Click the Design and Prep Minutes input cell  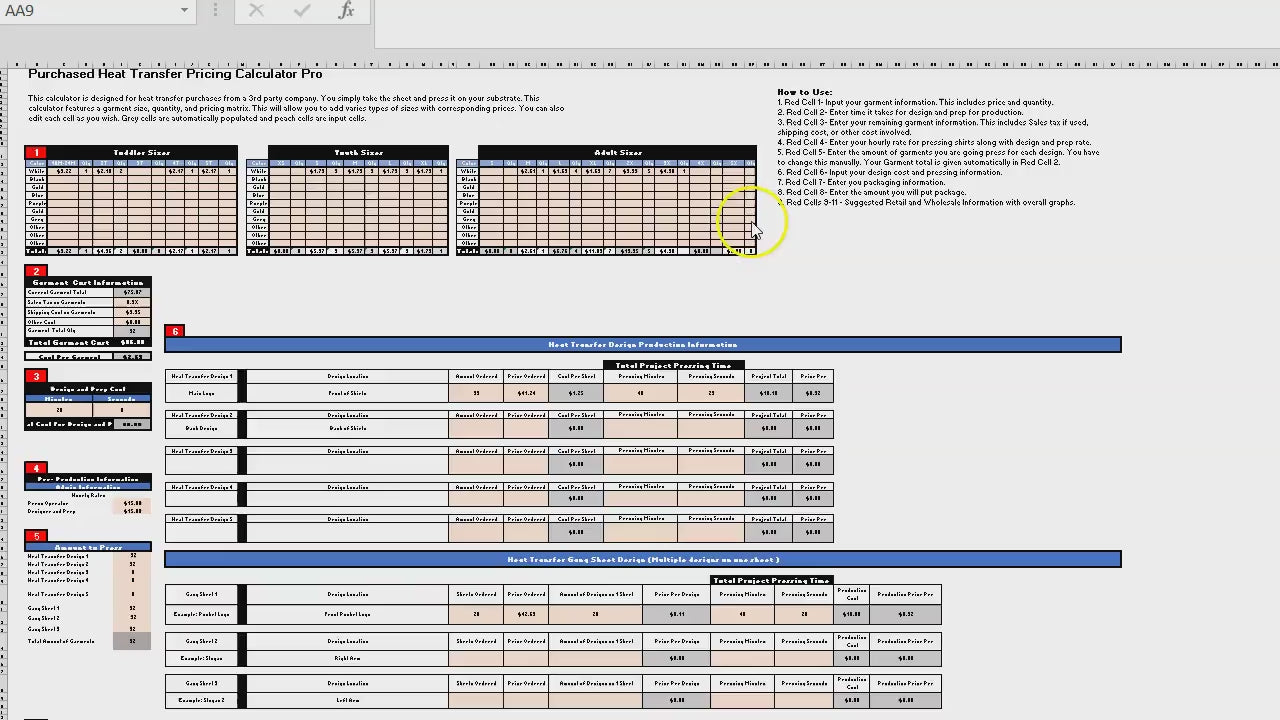click(x=59, y=410)
